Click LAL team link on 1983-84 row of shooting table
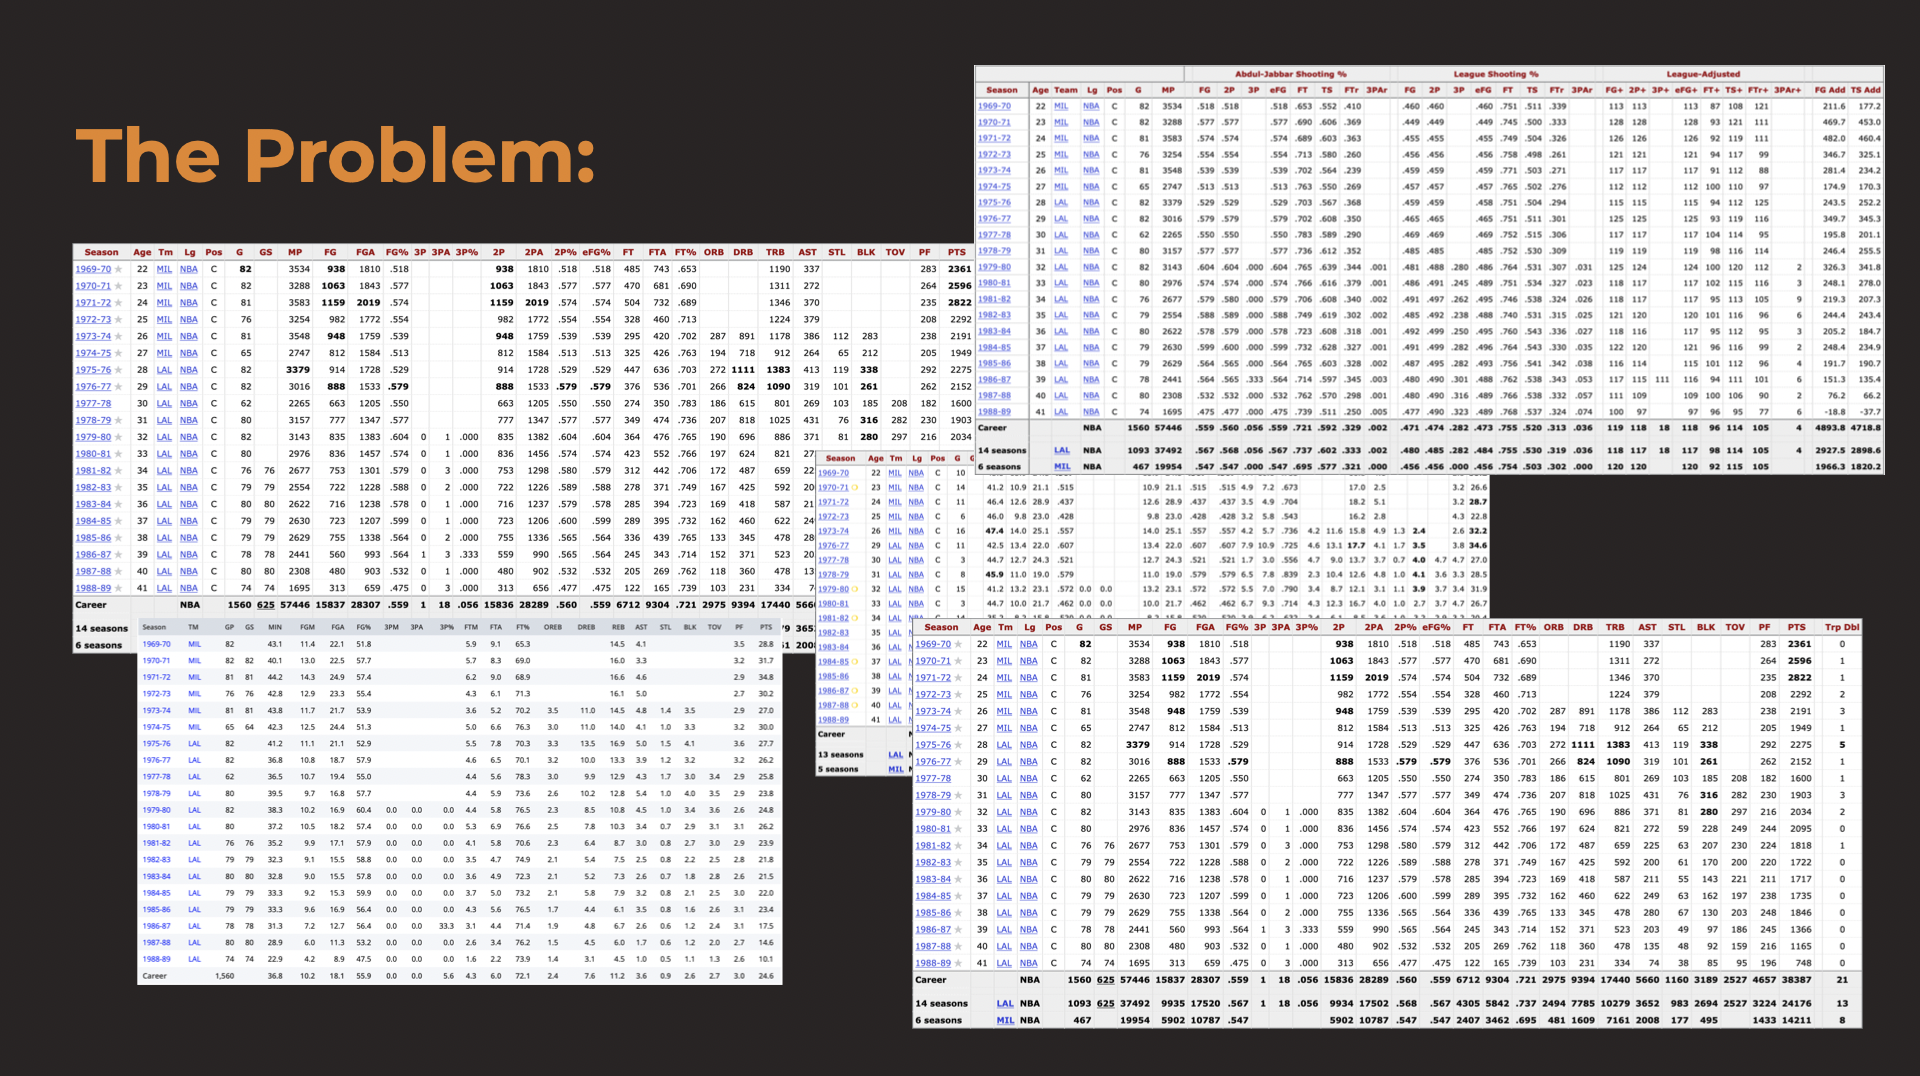The image size is (1920, 1076). 1062,332
